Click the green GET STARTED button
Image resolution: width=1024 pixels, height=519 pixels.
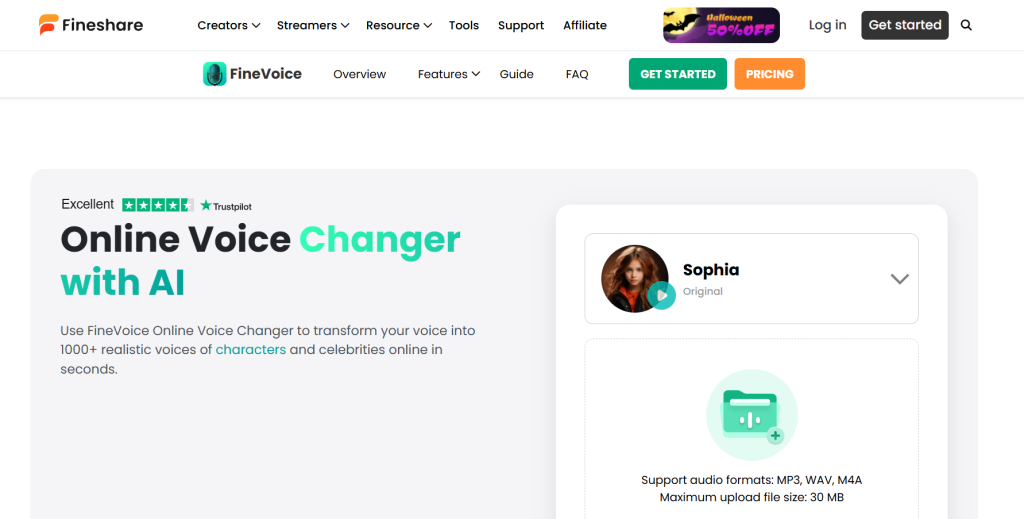click(x=677, y=74)
